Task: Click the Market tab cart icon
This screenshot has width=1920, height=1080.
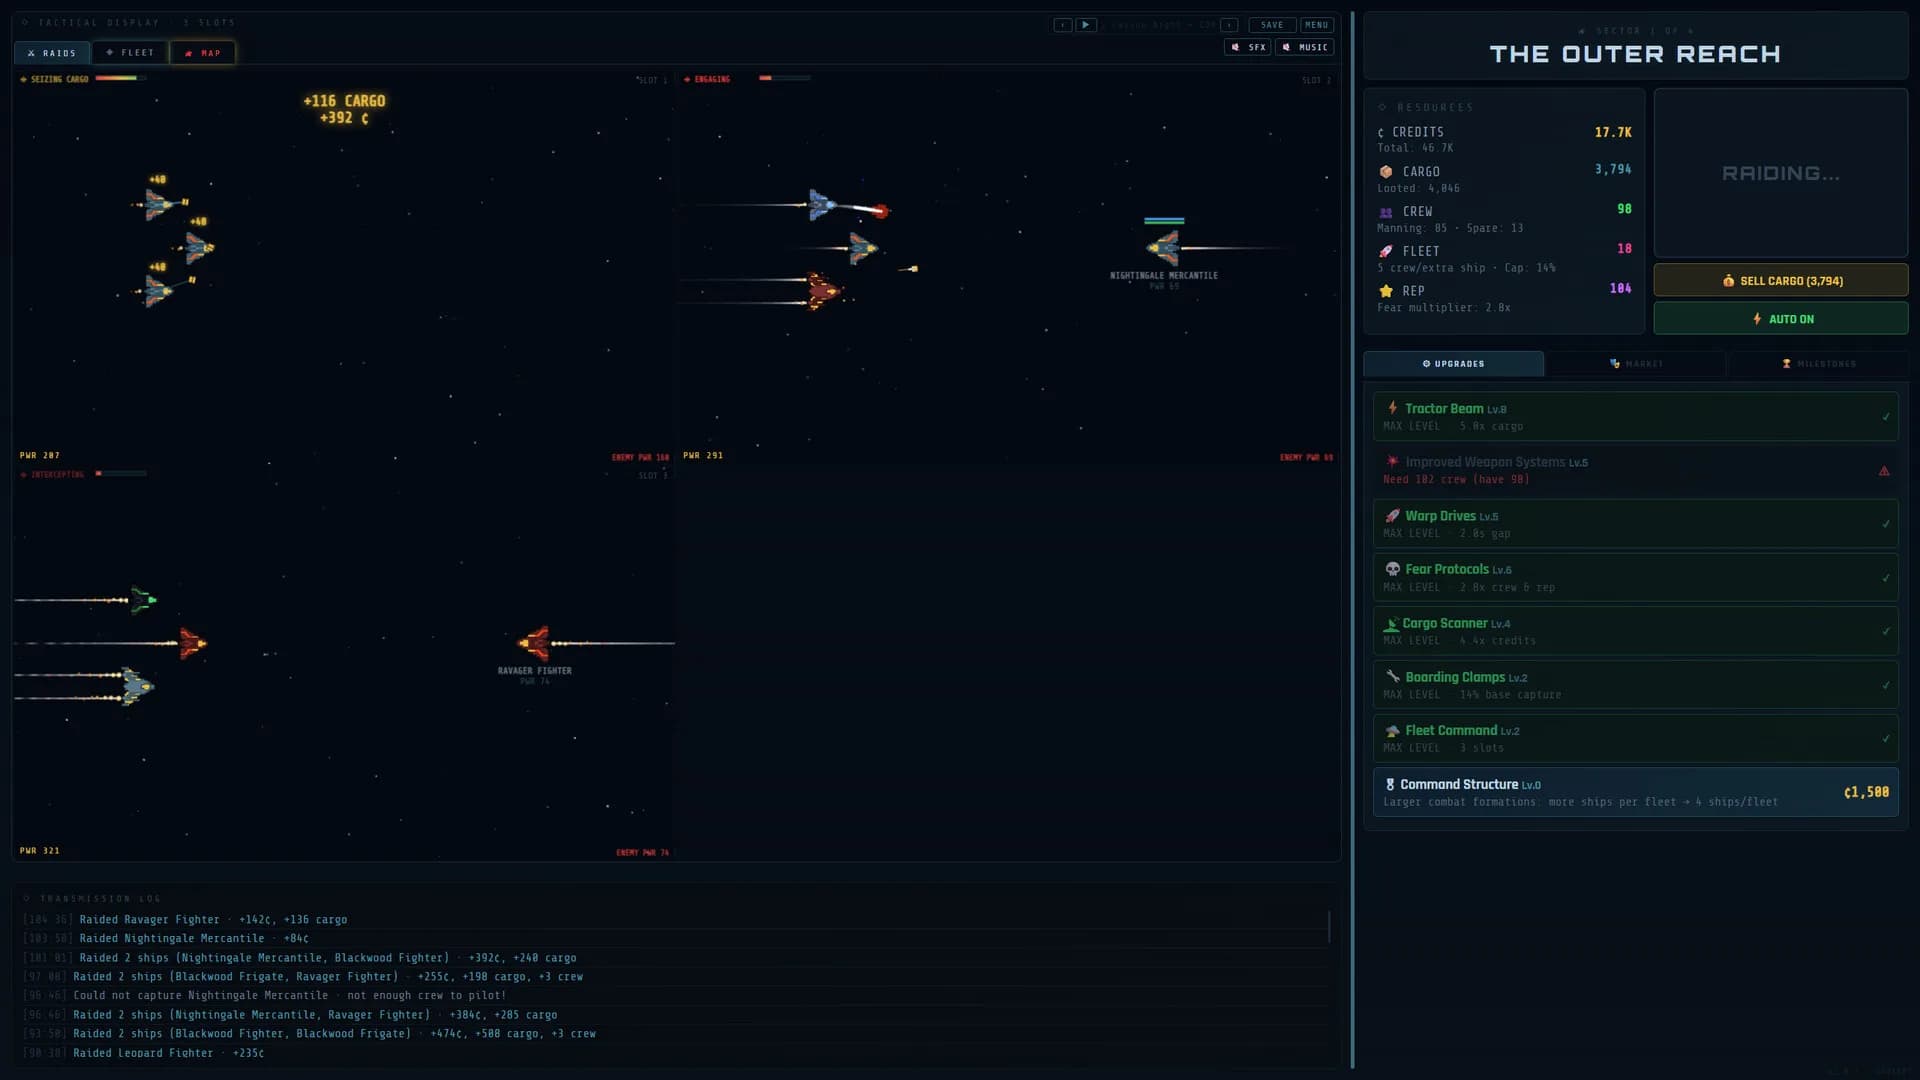Action: pos(1615,364)
